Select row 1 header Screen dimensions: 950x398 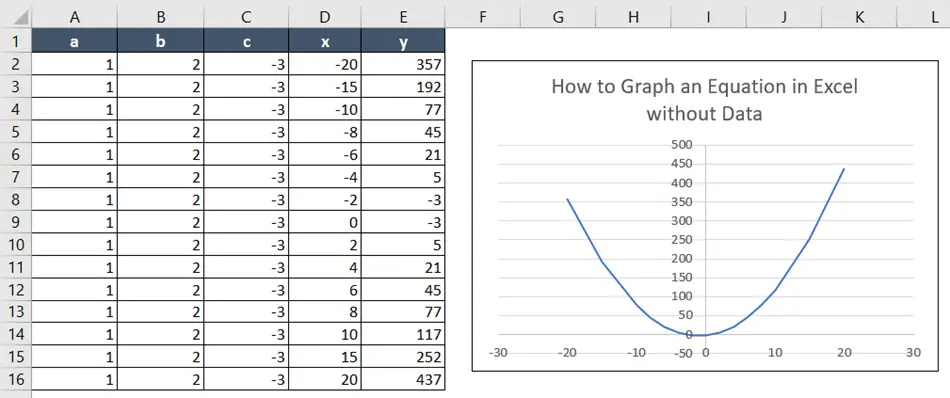[x=15, y=41]
